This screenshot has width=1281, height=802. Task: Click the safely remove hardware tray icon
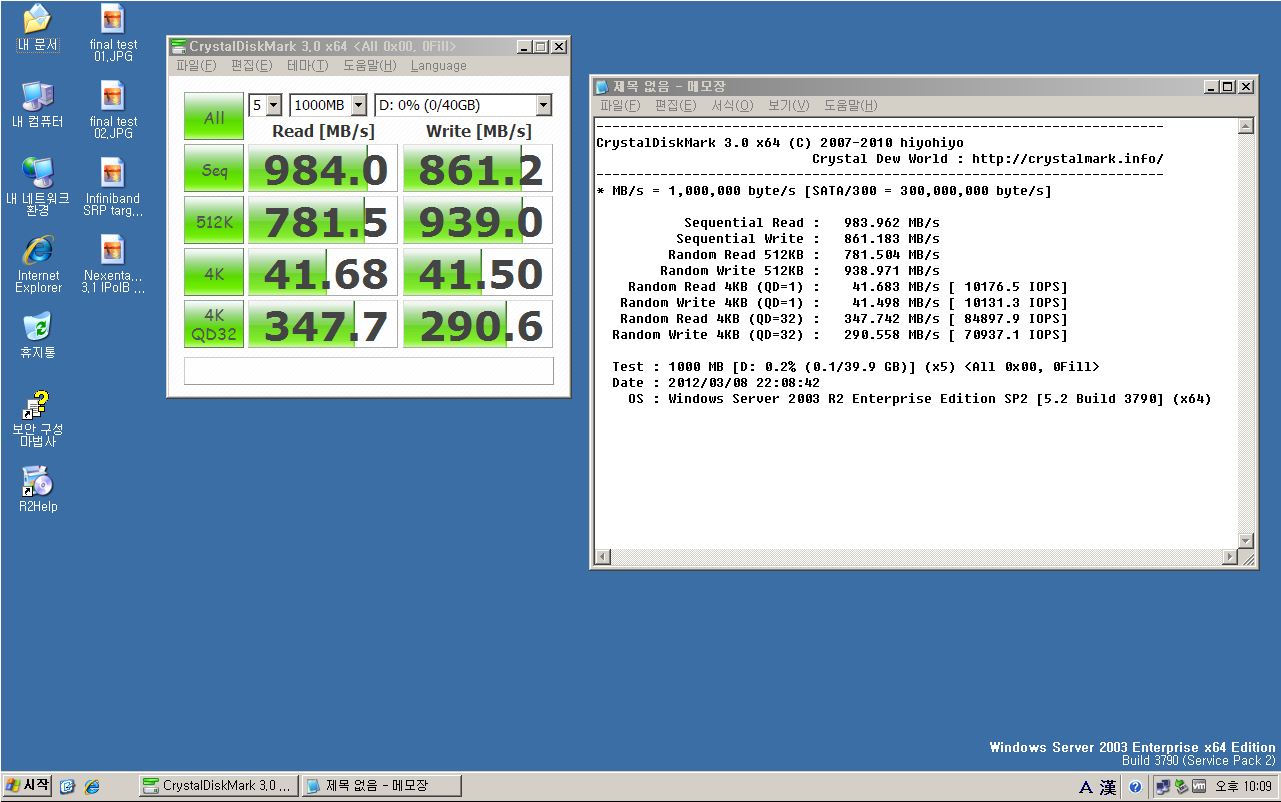click(x=1180, y=786)
